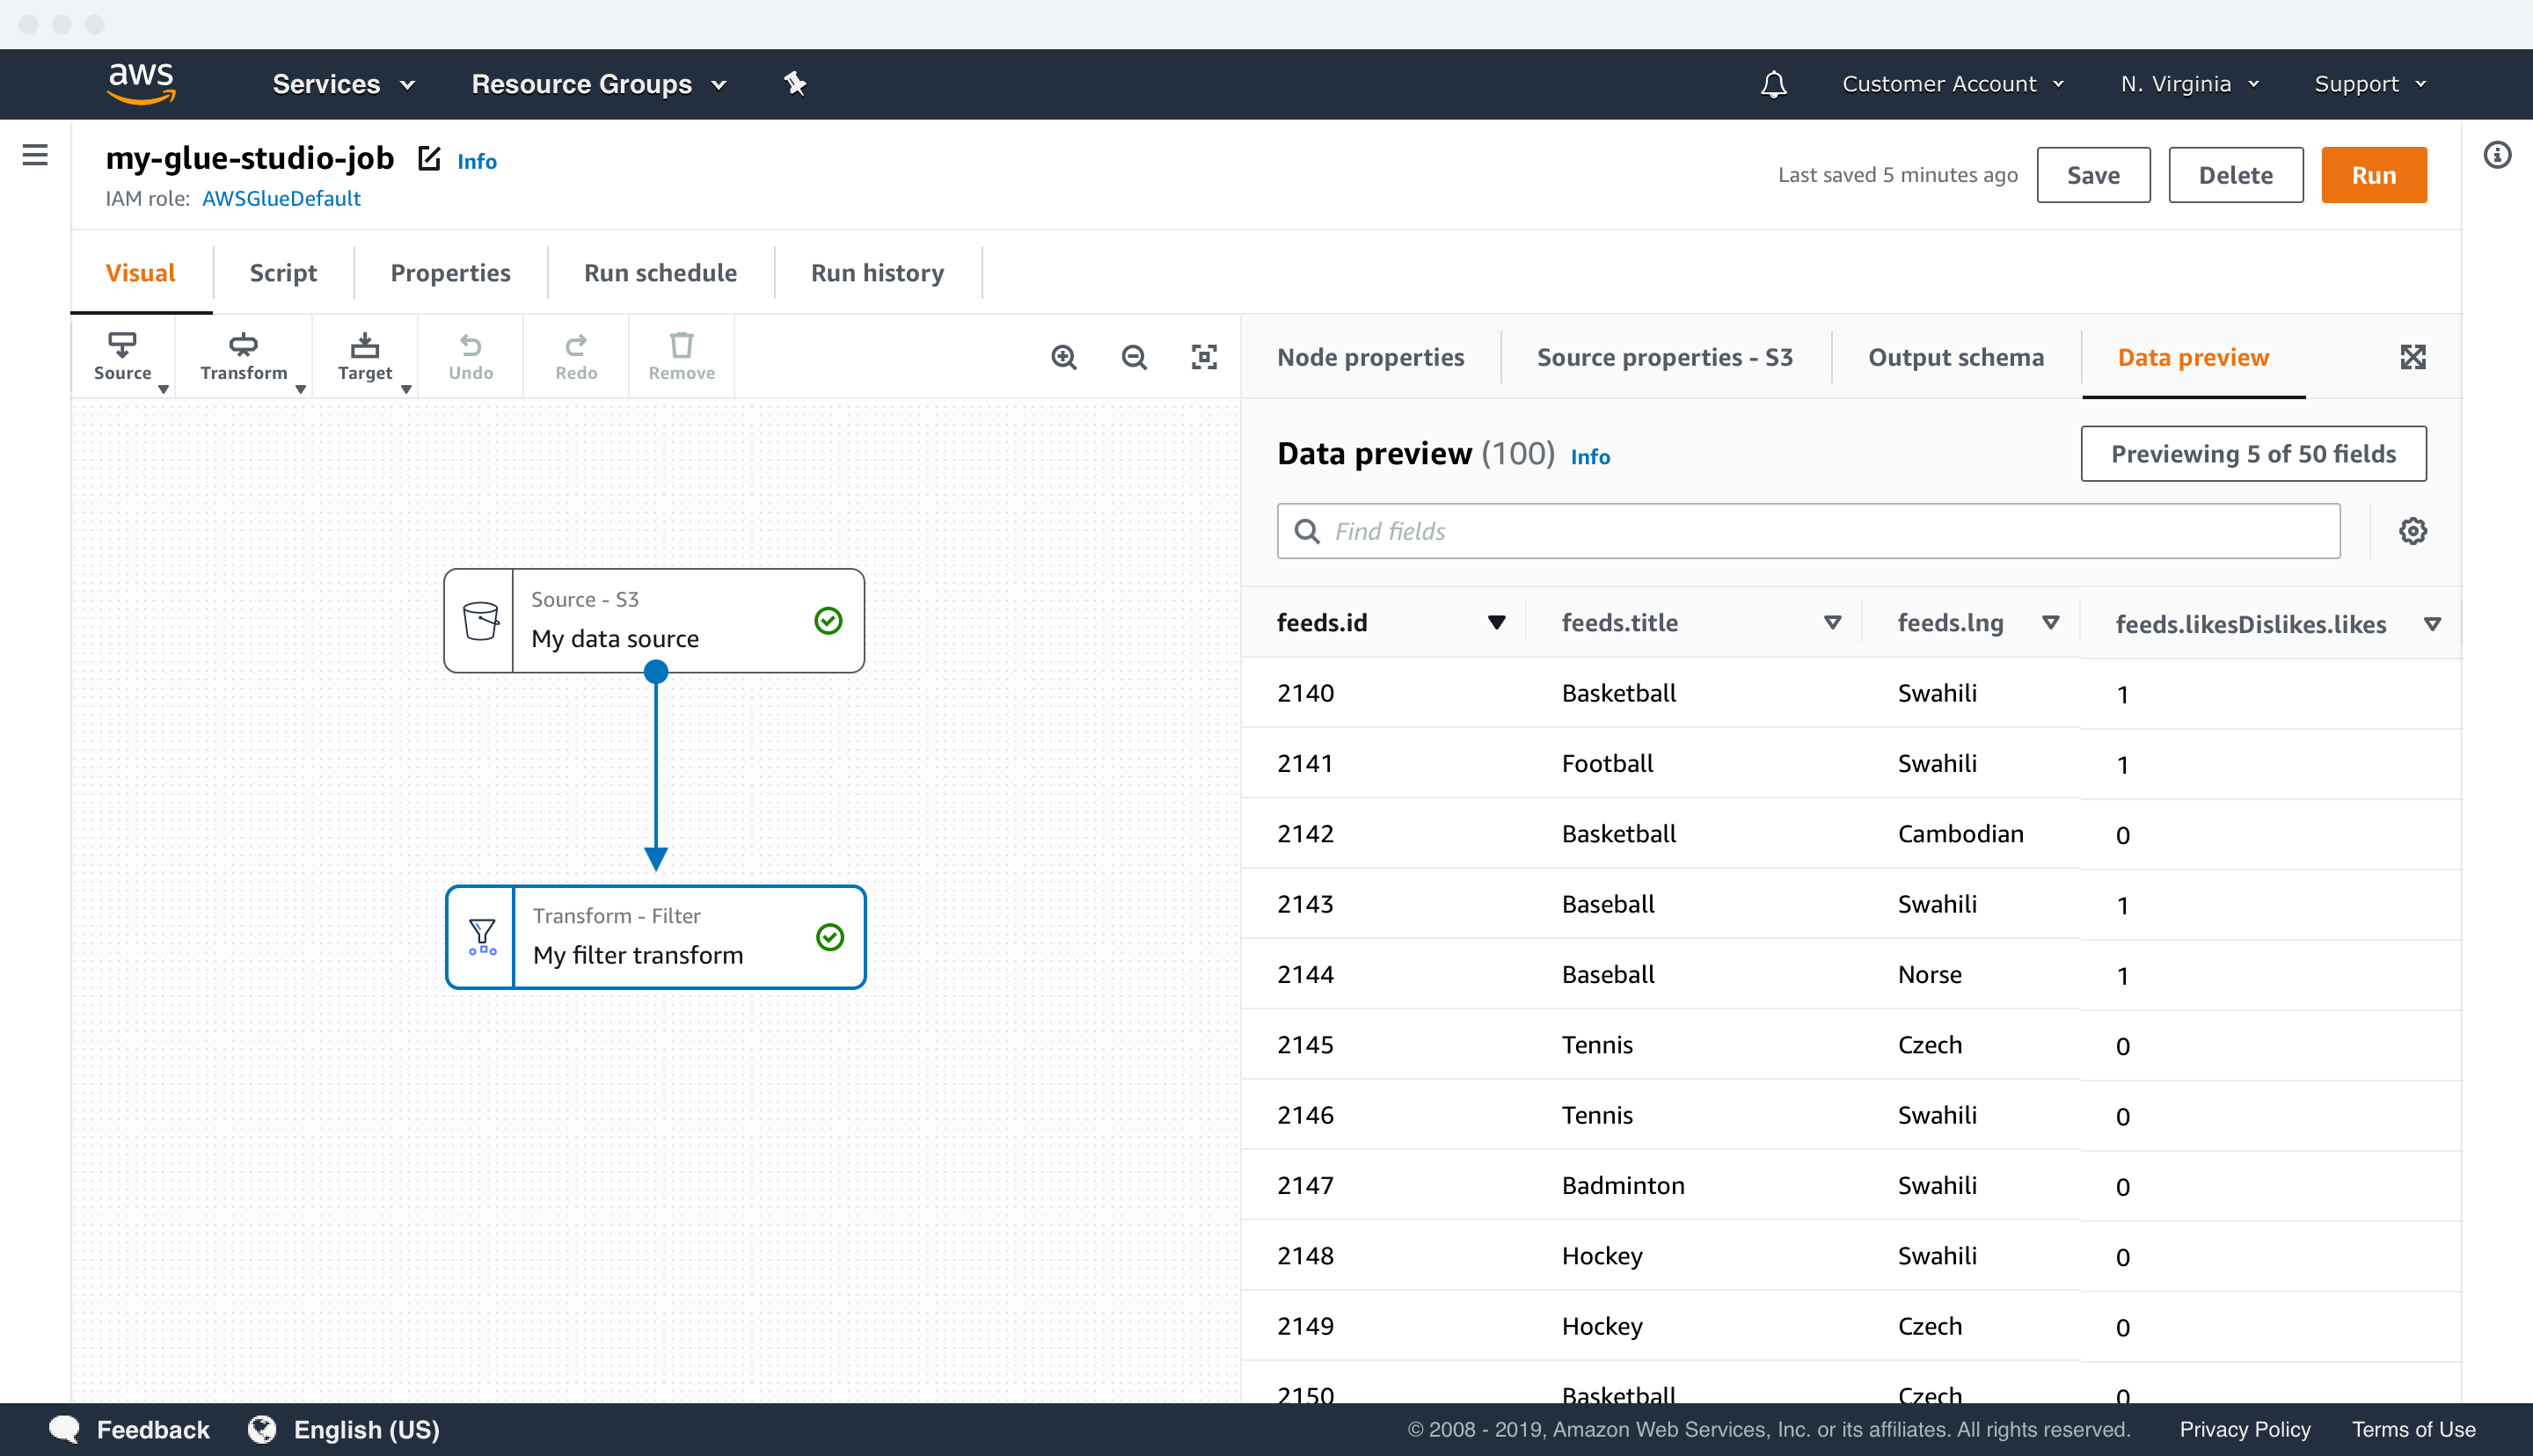Click the feeds.id cell 2144
Screen dimensions: 2533x1456
1305,974
